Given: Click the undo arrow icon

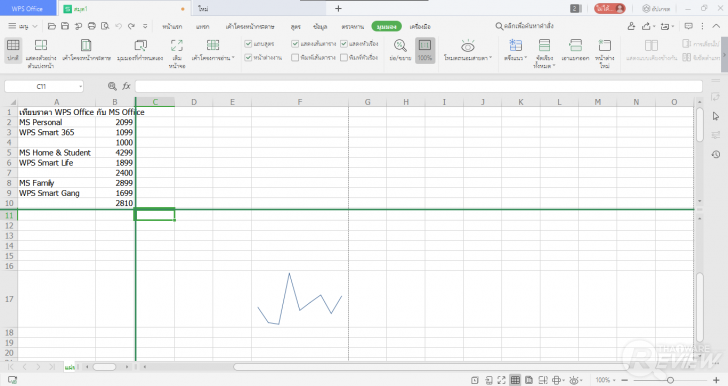Looking at the screenshot, I should point(118,26).
